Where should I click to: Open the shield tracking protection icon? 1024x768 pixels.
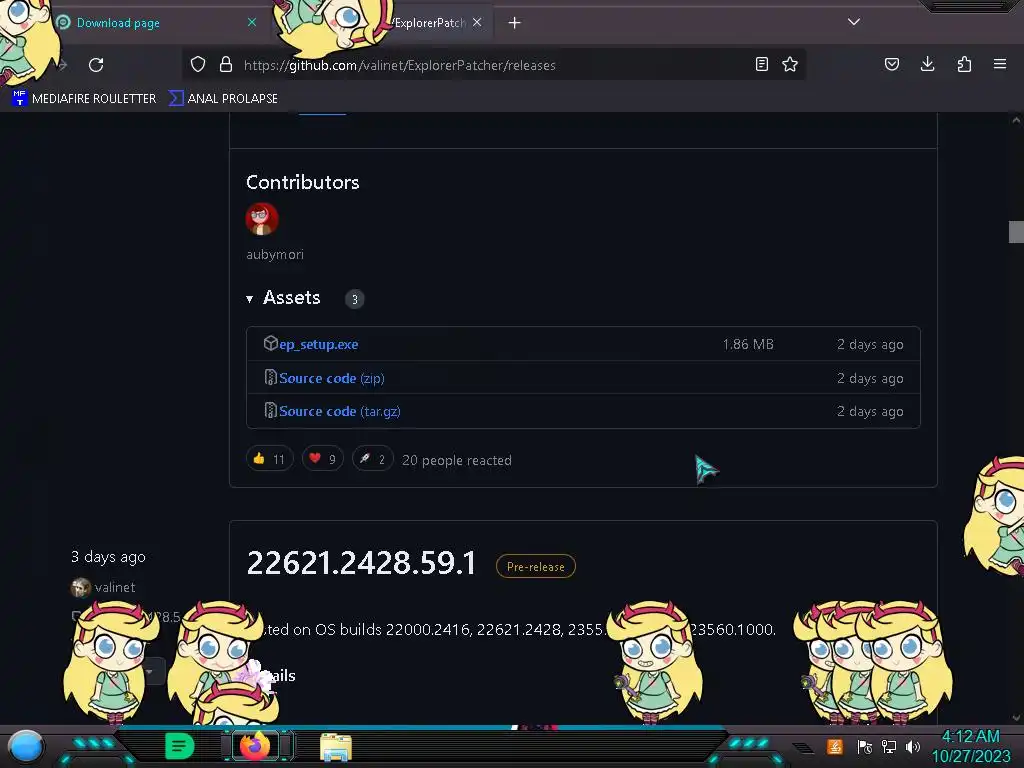click(x=198, y=64)
